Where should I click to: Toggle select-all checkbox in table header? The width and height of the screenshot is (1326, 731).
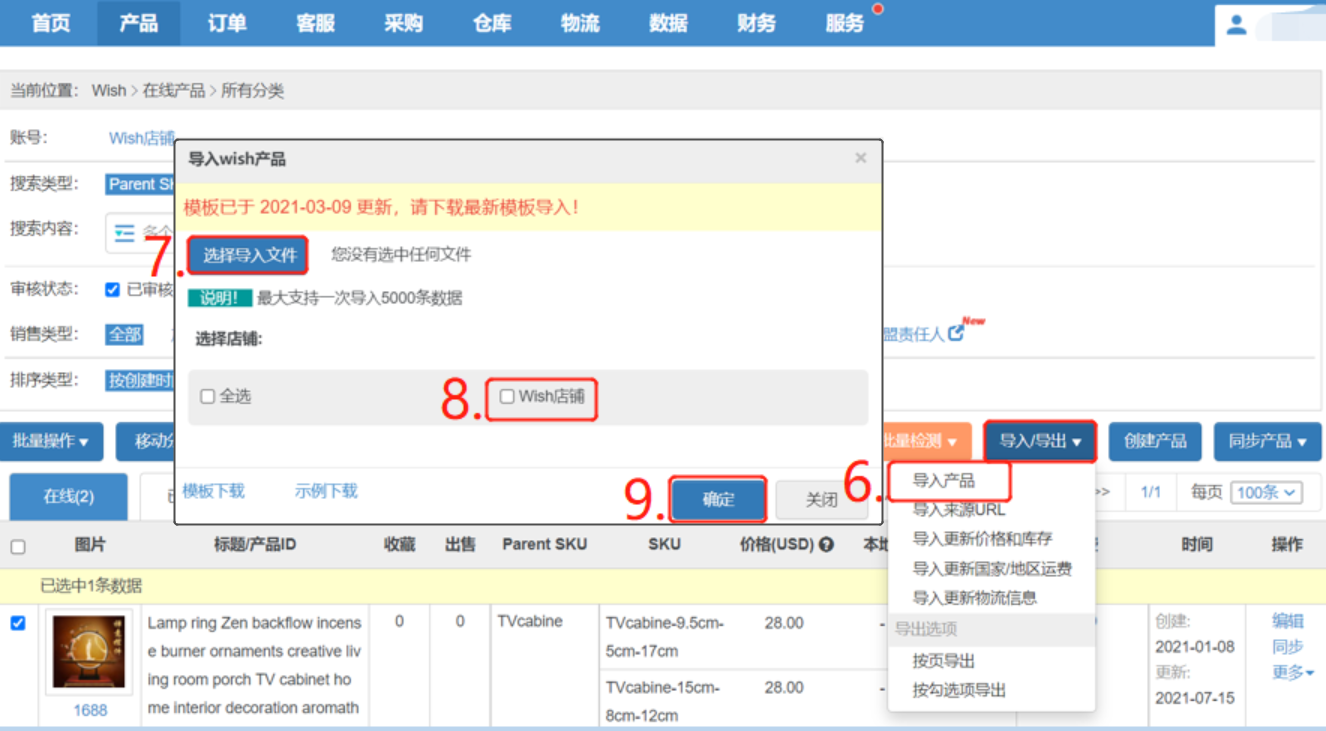pyautogui.click(x=18, y=547)
